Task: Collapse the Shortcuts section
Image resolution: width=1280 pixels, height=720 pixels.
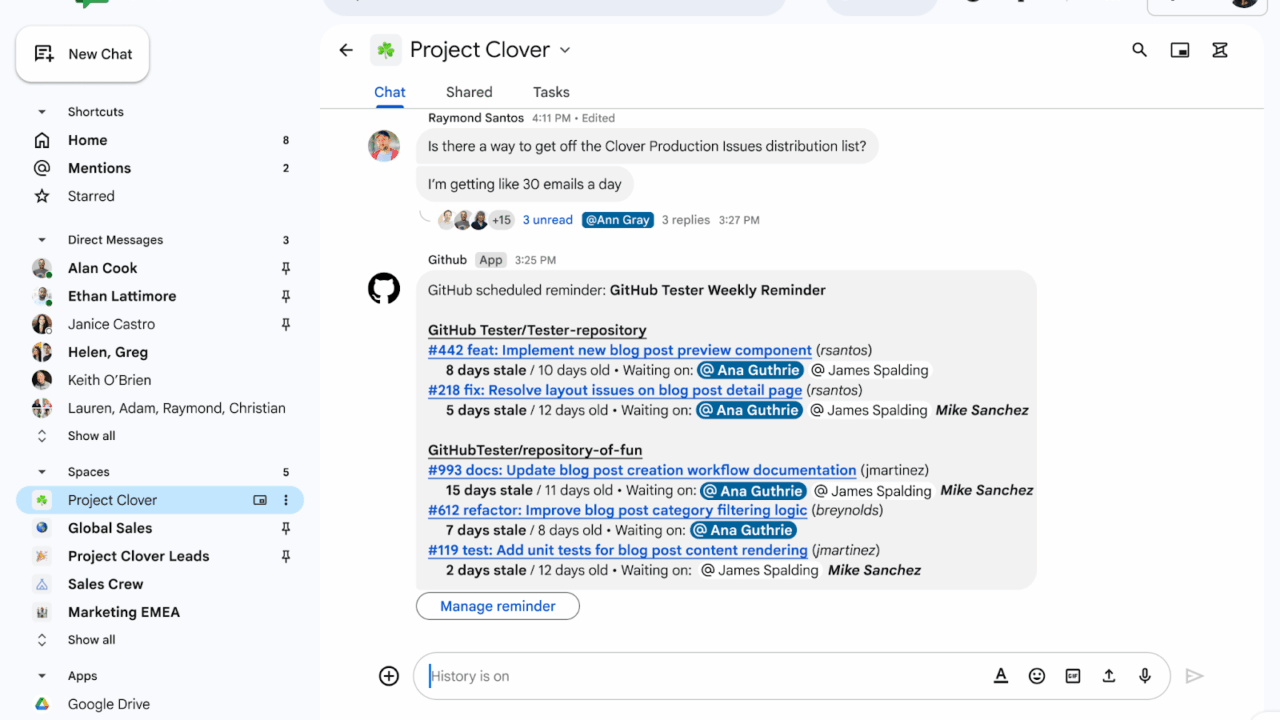Action: (x=42, y=112)
